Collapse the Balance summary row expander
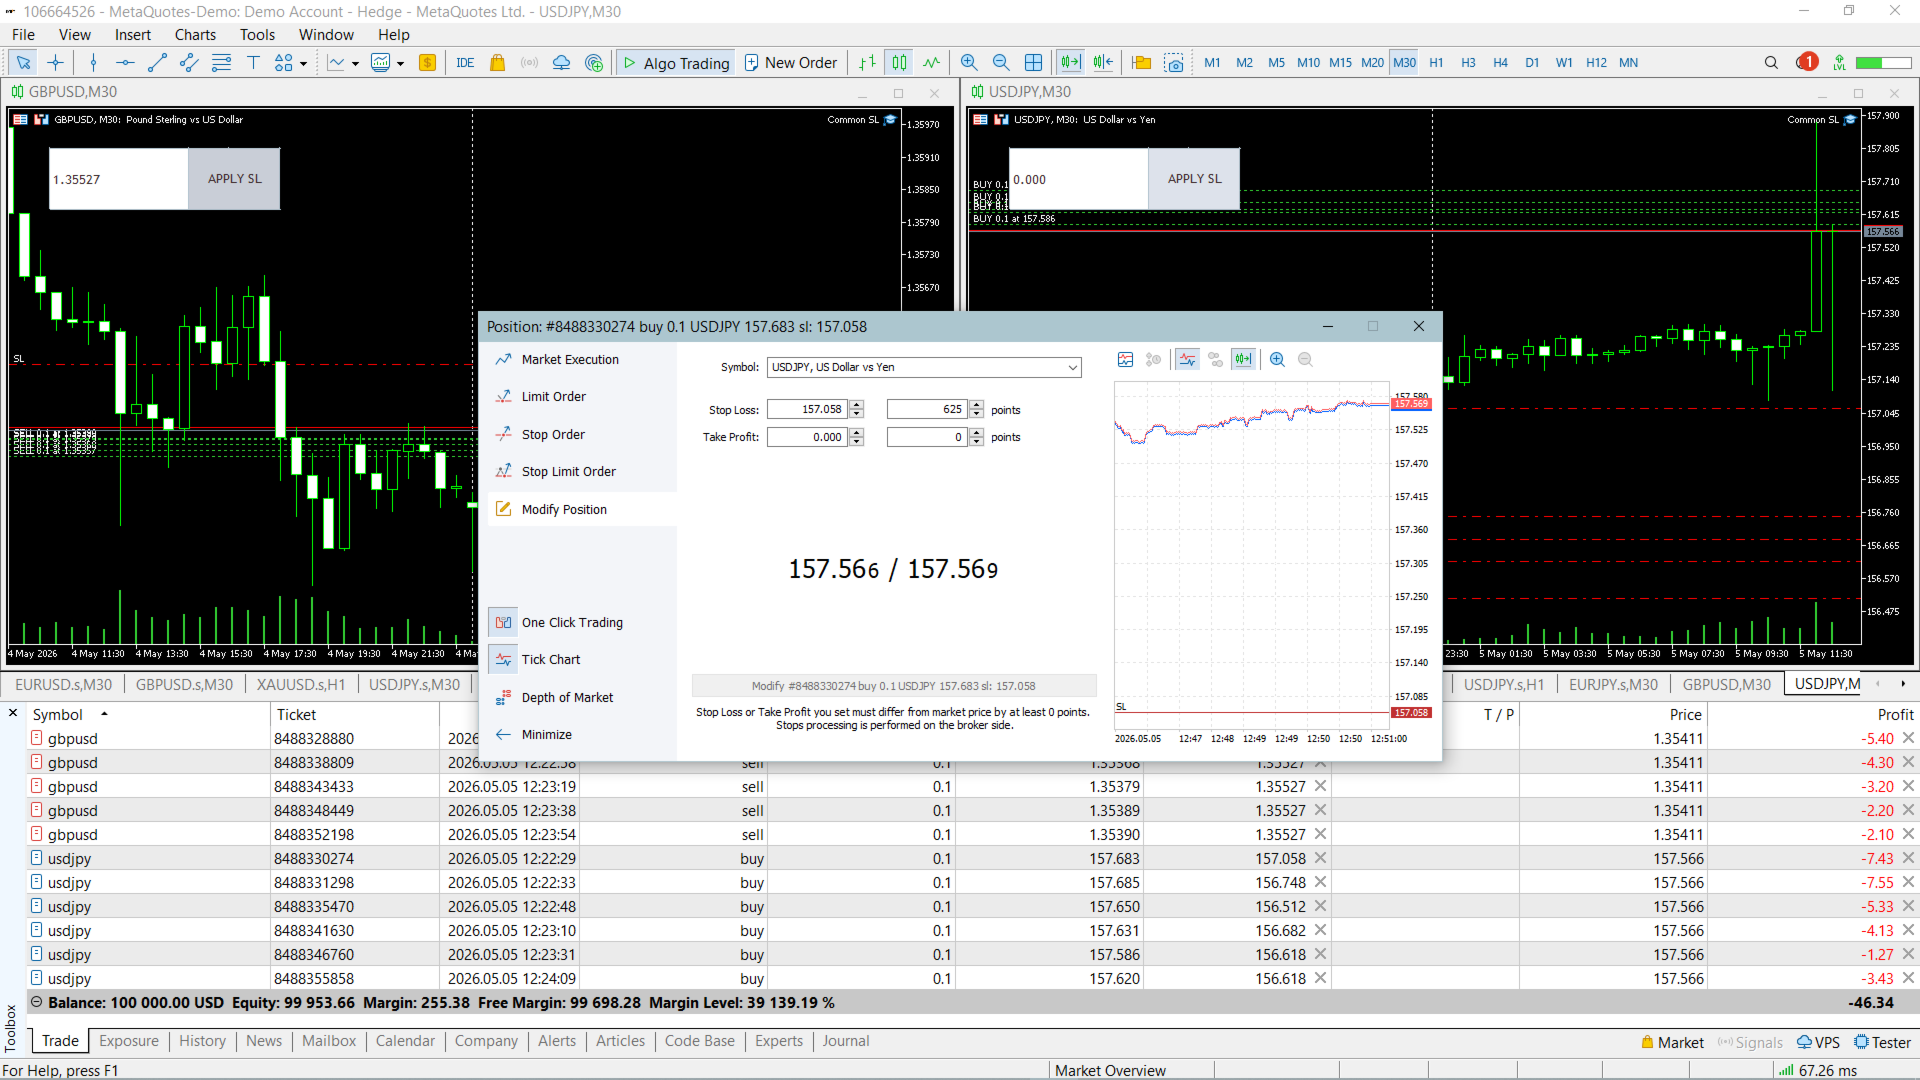Viewport: 1920px width, 1080px height. click(37, 1002)
